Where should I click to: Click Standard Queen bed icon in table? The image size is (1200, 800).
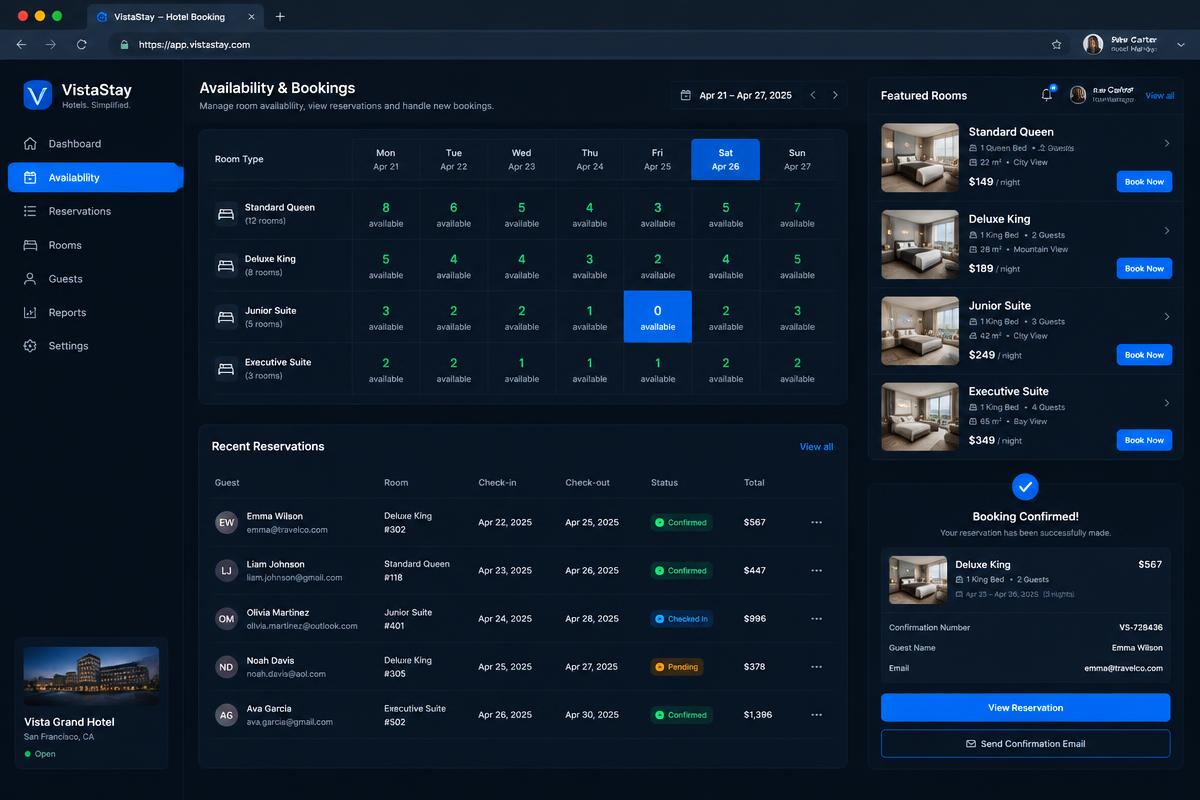226,213
